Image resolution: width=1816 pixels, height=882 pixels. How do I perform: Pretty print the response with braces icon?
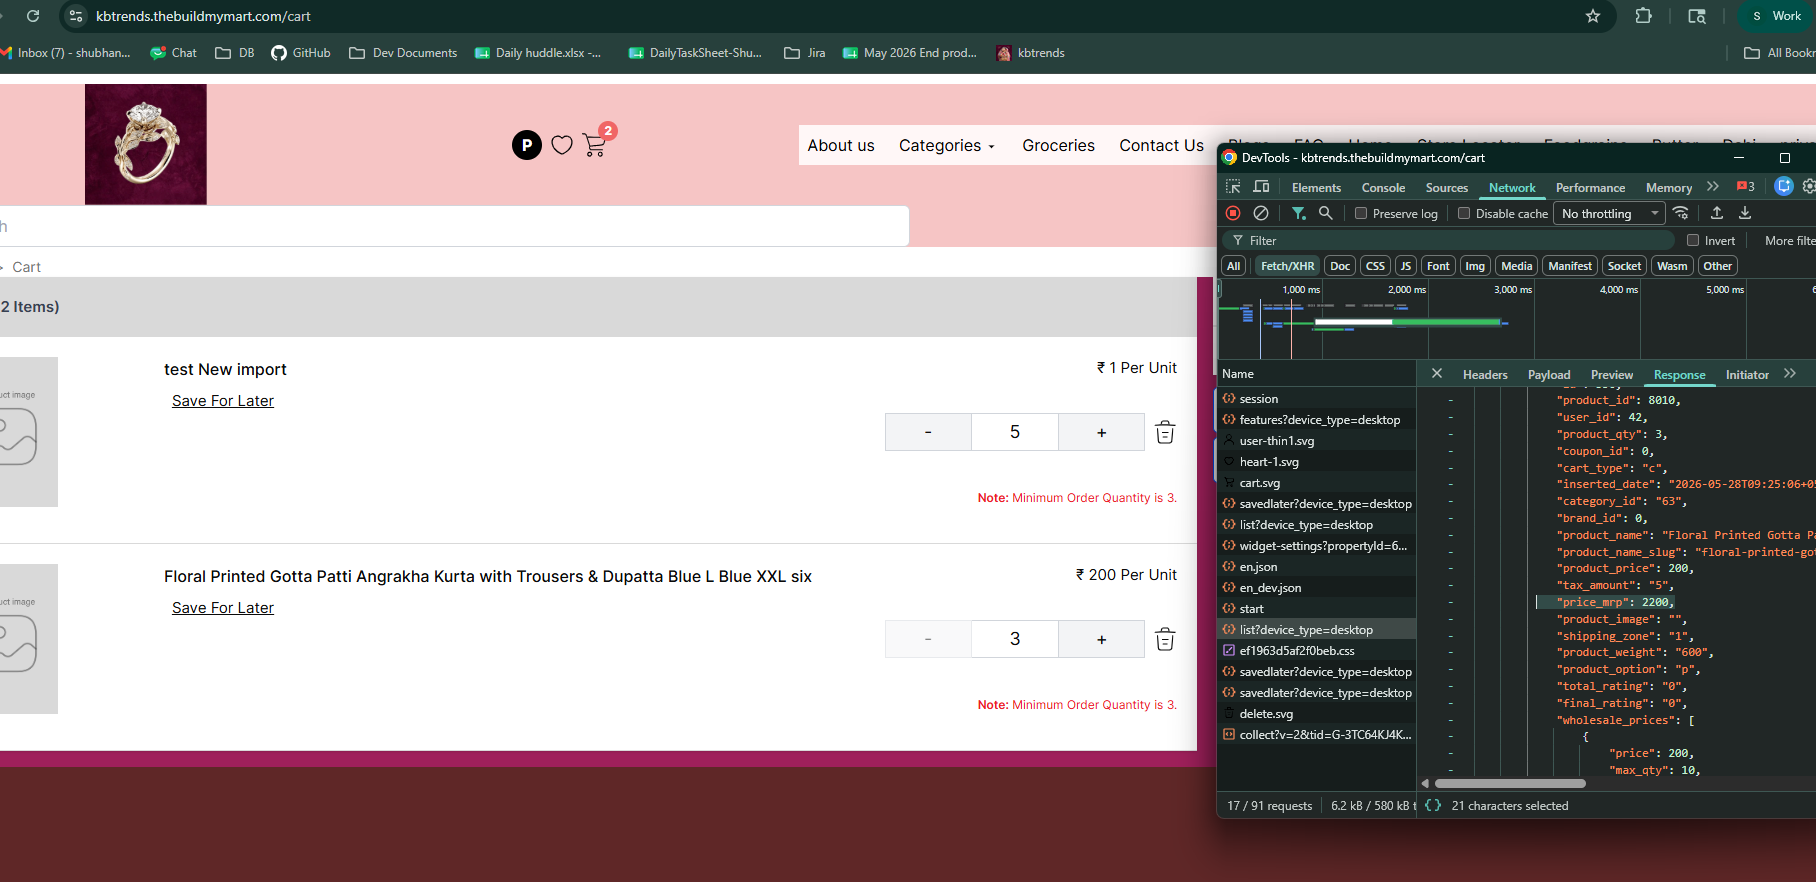1433,805
